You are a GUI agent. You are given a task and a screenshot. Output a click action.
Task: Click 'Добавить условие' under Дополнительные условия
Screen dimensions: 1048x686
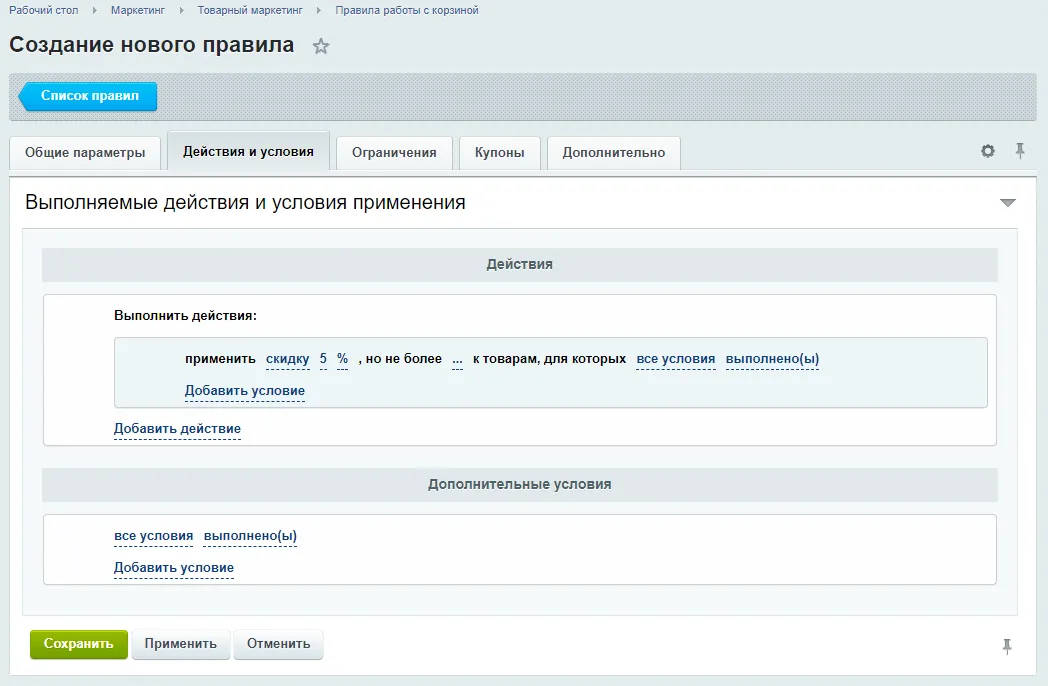pos(173,568)
